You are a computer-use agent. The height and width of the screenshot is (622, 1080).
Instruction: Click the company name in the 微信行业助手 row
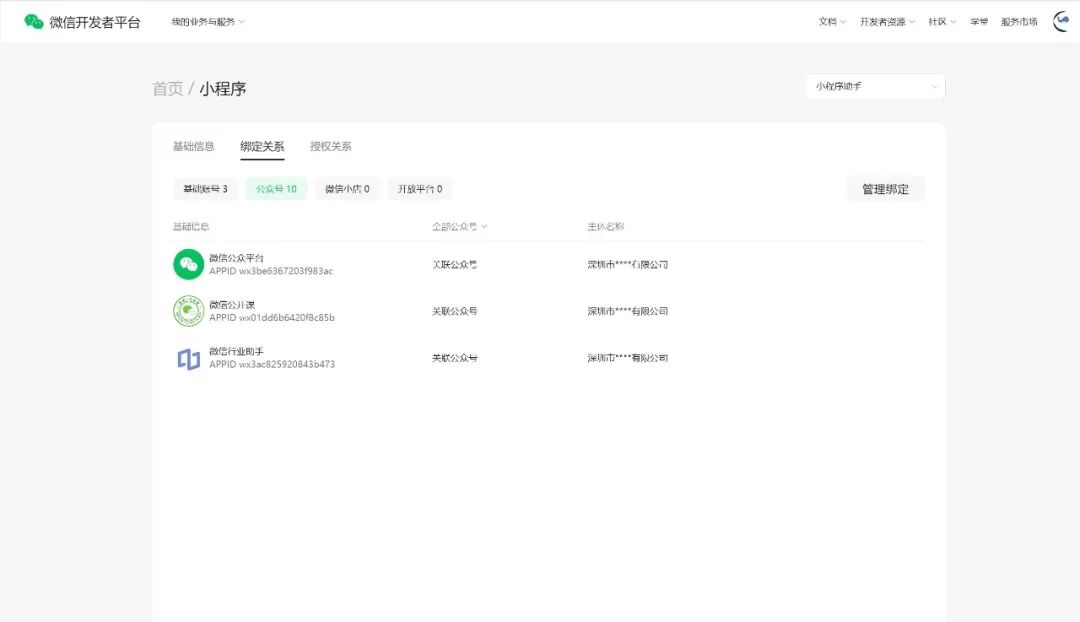pos(627,358)
